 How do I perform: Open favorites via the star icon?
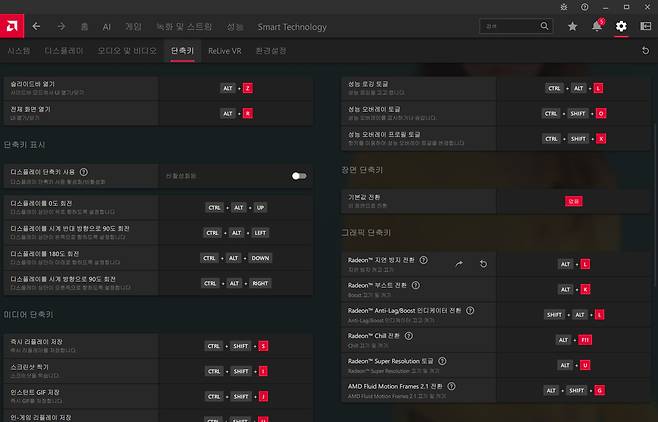[x=572, y=26]
